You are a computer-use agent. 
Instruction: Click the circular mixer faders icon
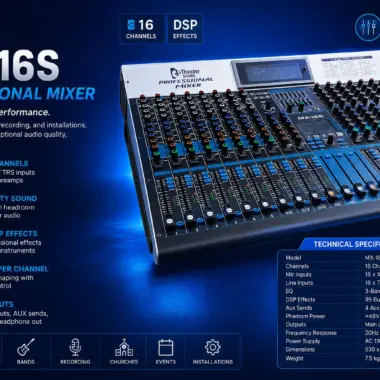tap(368, 27)
